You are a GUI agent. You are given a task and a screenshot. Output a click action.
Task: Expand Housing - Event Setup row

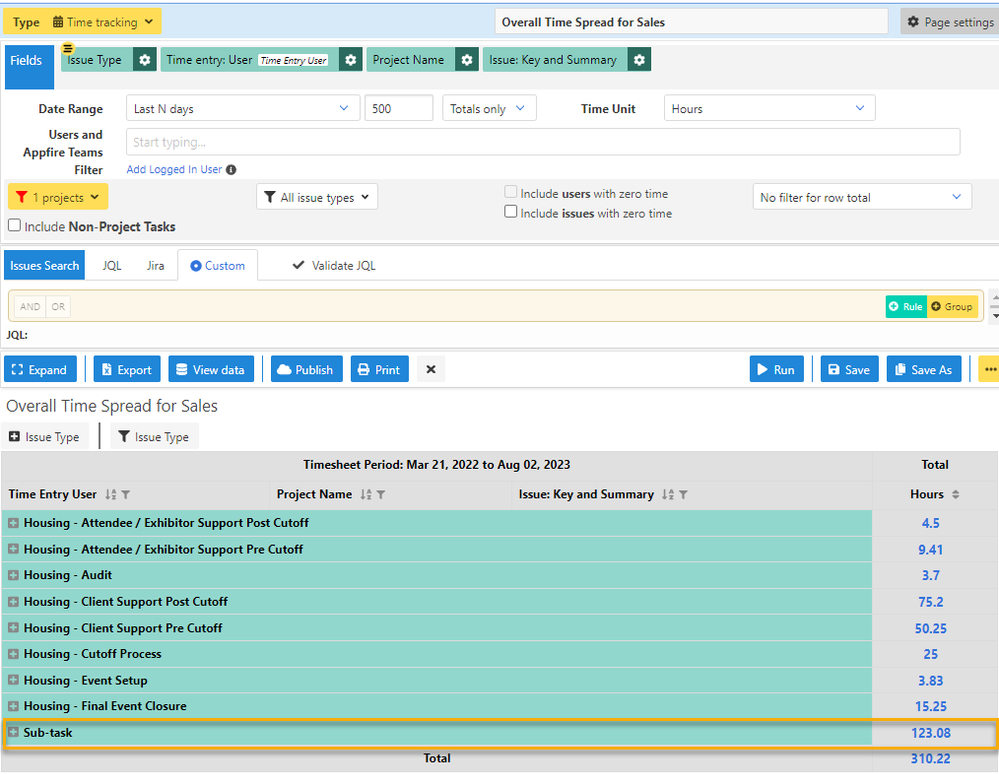coord(13,680)
